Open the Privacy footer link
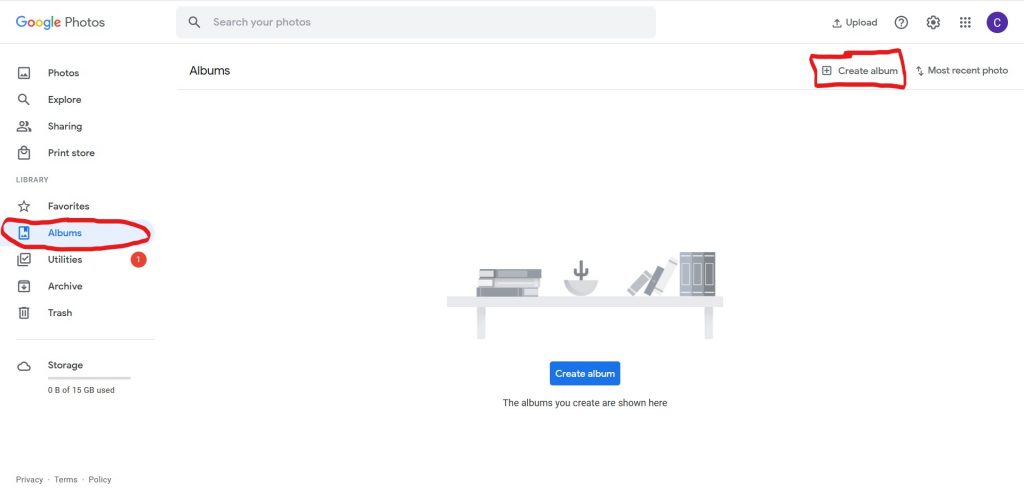 [29, 480]
